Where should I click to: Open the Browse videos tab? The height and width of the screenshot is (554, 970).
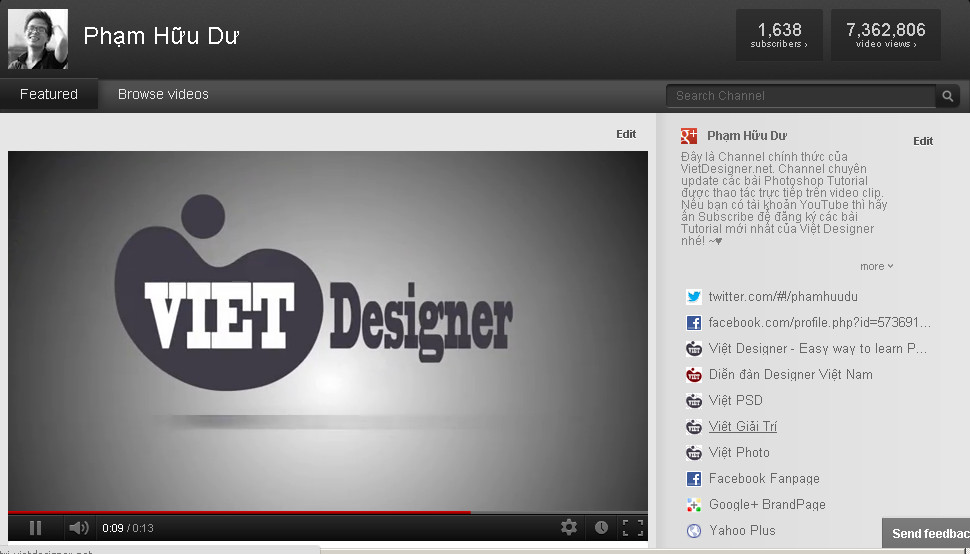163,94
